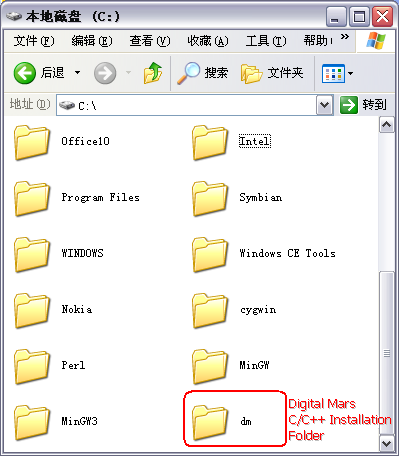
Task: Toggle the Folders pane button
Action: click(272, 73)
